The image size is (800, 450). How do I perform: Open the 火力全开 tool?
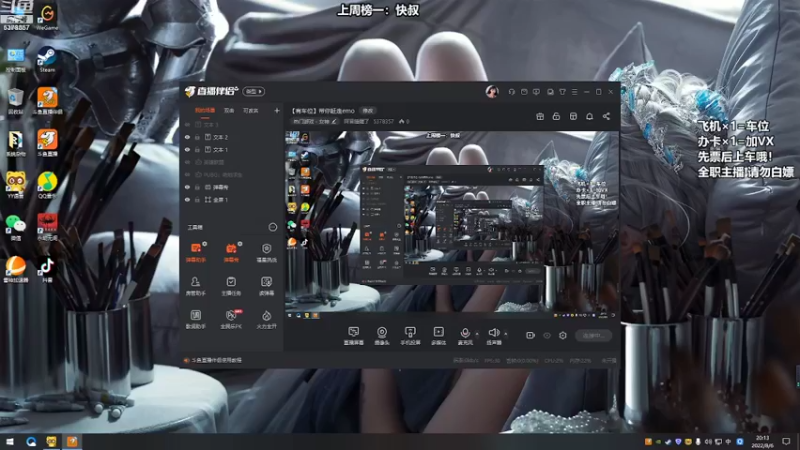pos(266,319)
